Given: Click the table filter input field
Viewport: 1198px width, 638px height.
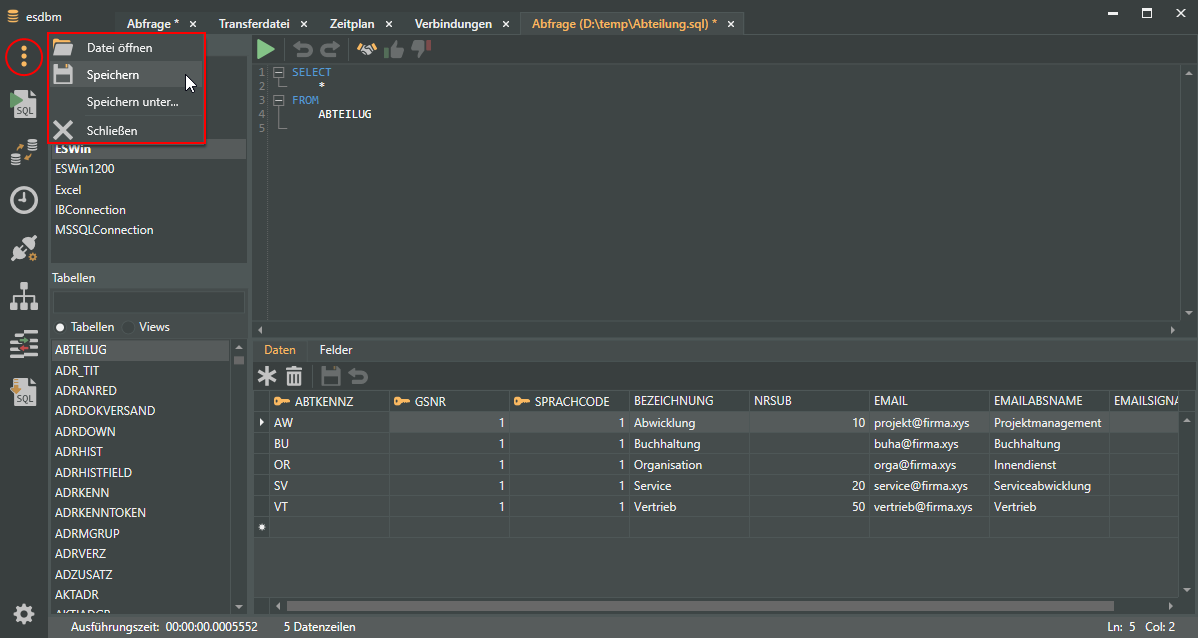Looking at the screenshot, I should point(148,302).
